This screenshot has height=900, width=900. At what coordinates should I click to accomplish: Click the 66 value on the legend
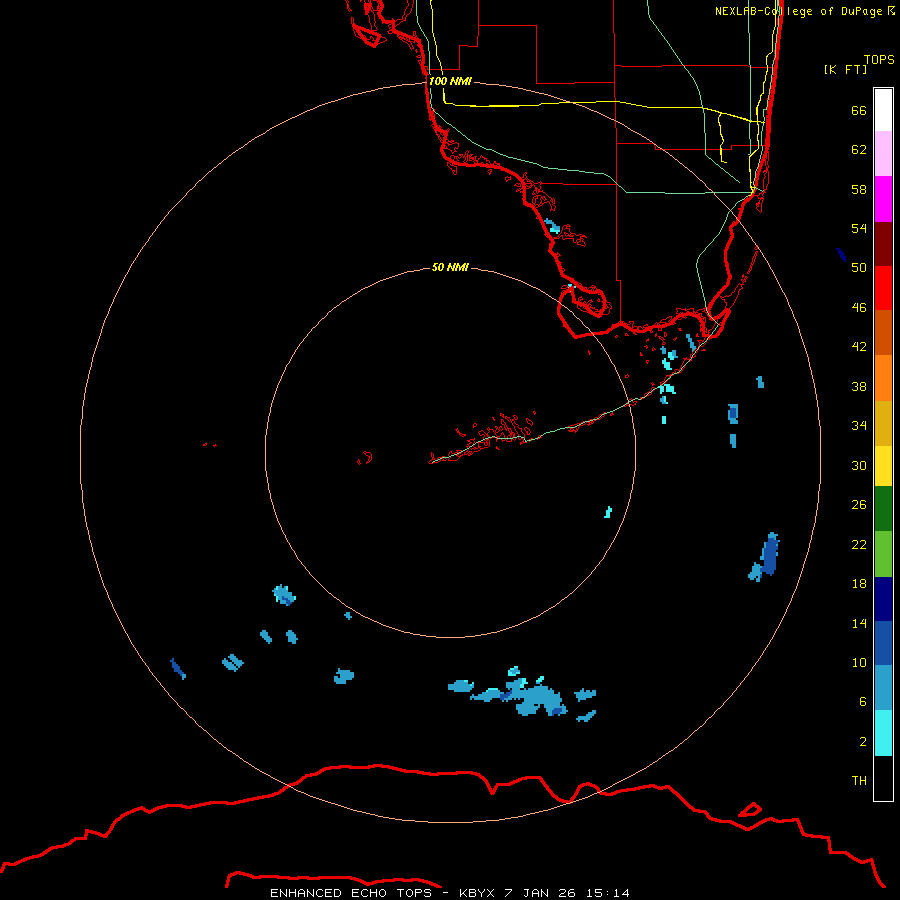(859, 110)
